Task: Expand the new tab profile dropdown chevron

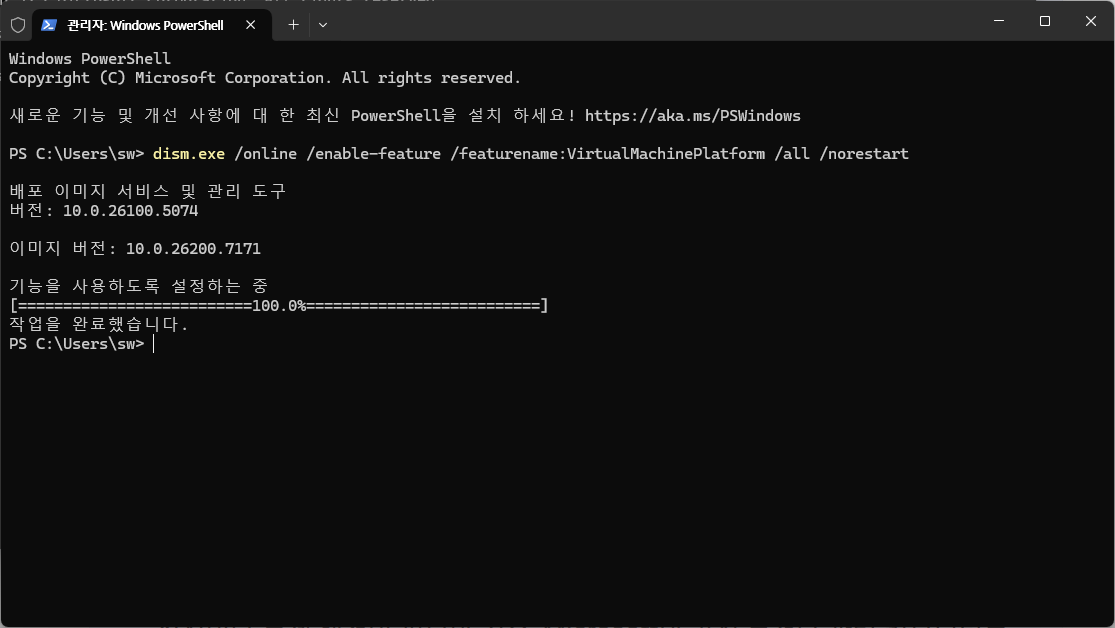Action: [x=323, y=25]
